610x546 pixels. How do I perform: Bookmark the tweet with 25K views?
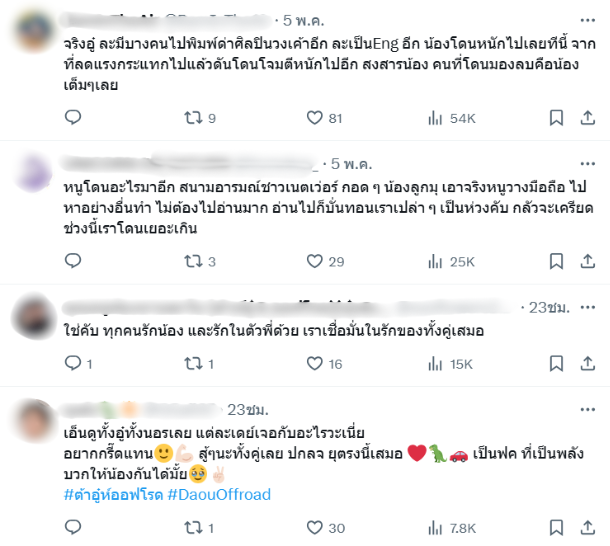556,261
